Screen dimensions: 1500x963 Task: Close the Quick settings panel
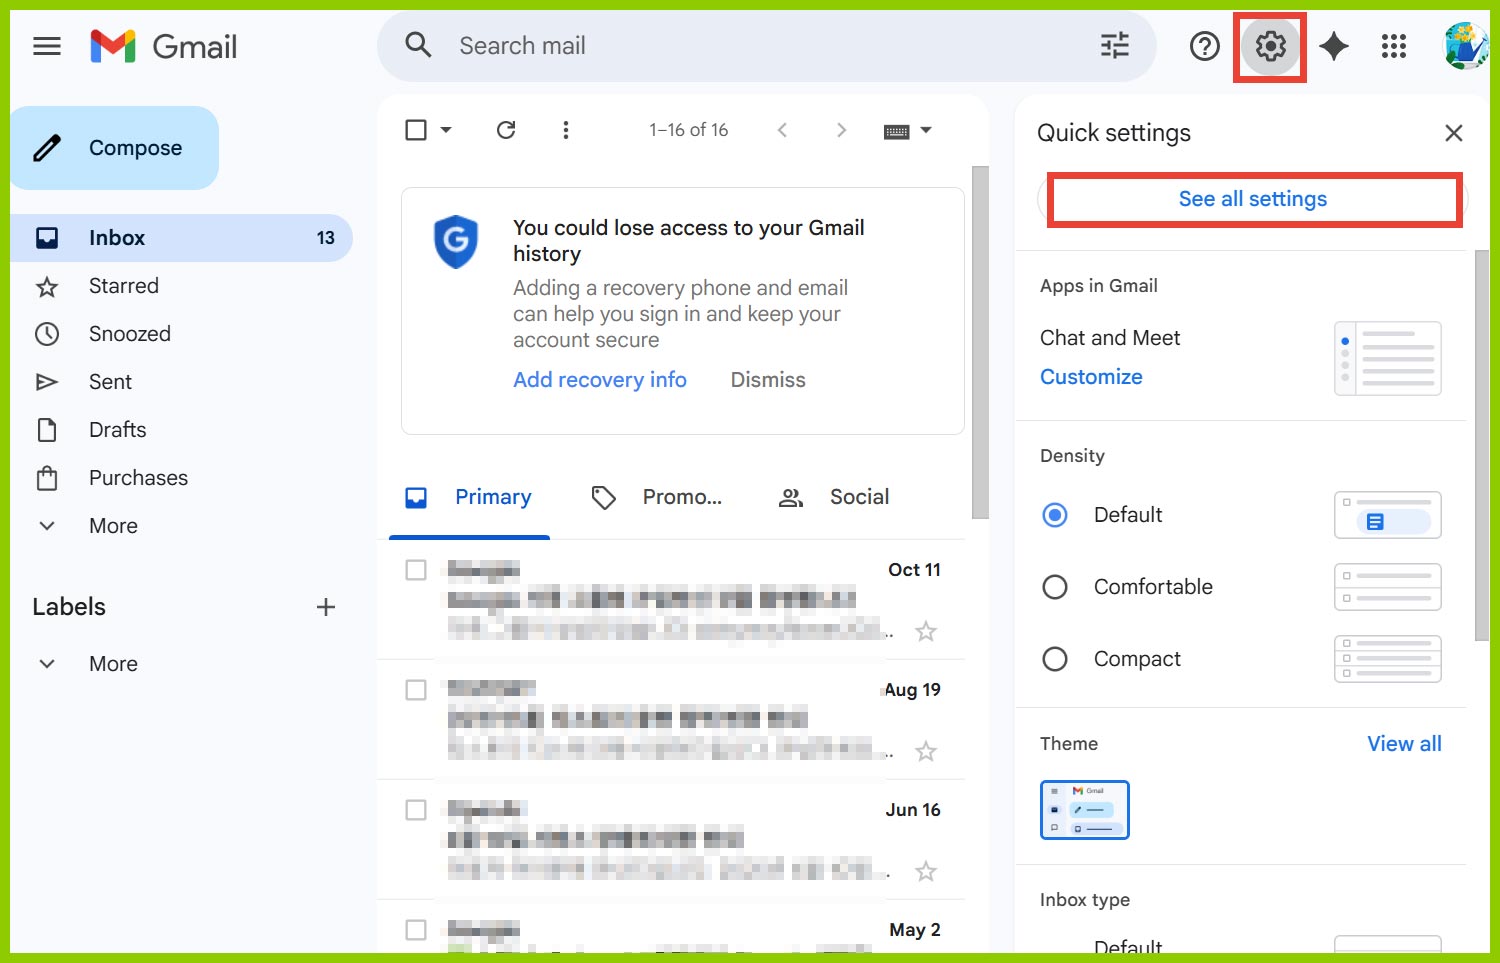1454,133
